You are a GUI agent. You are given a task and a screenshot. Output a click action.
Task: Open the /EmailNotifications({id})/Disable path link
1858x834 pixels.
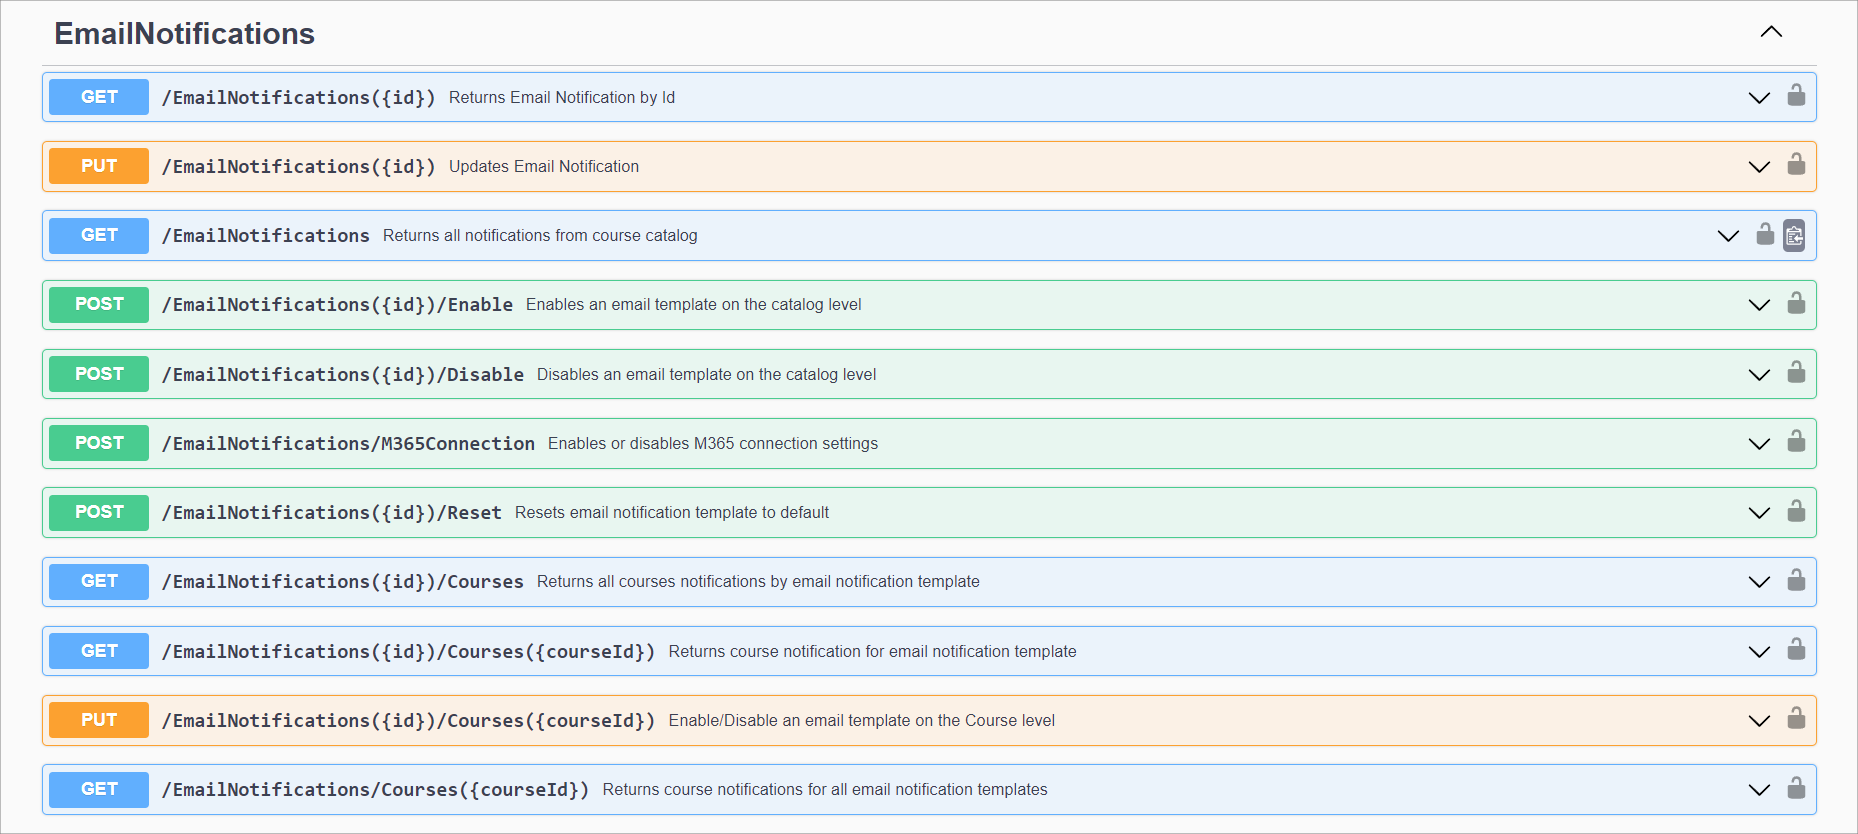pos(342,374)
